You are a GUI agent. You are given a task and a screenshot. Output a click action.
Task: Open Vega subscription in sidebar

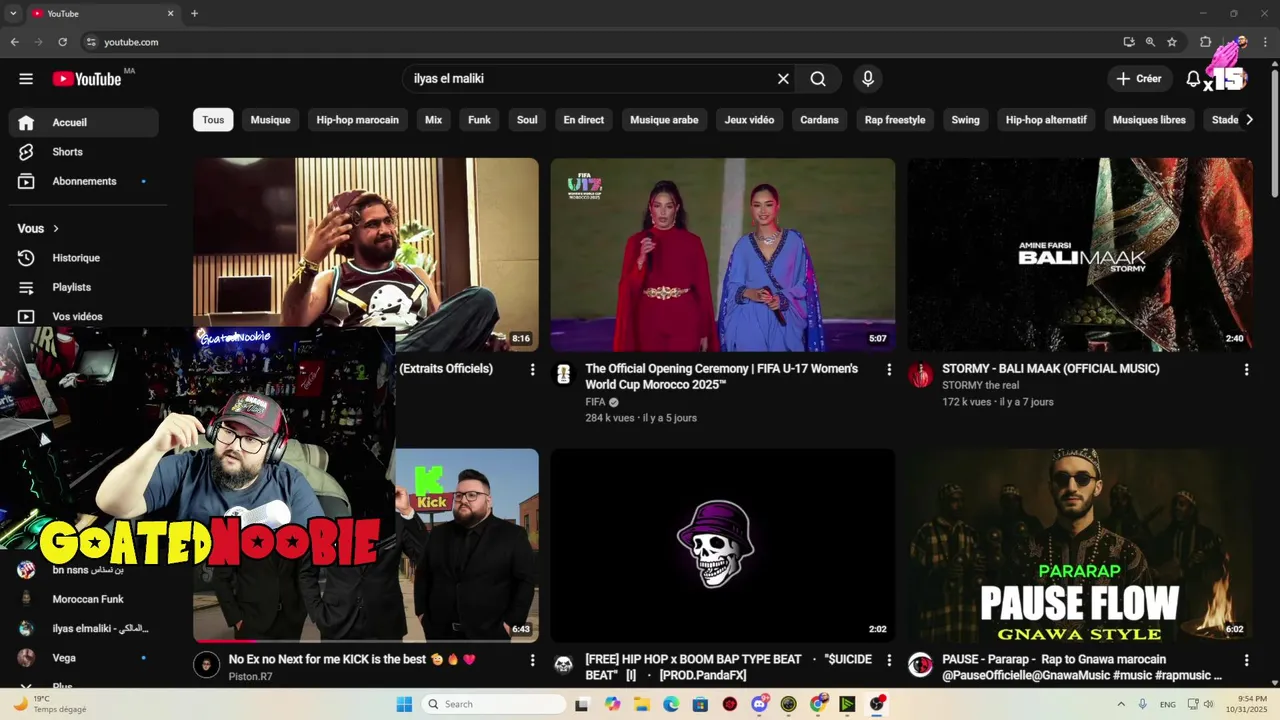pos(84,658)
